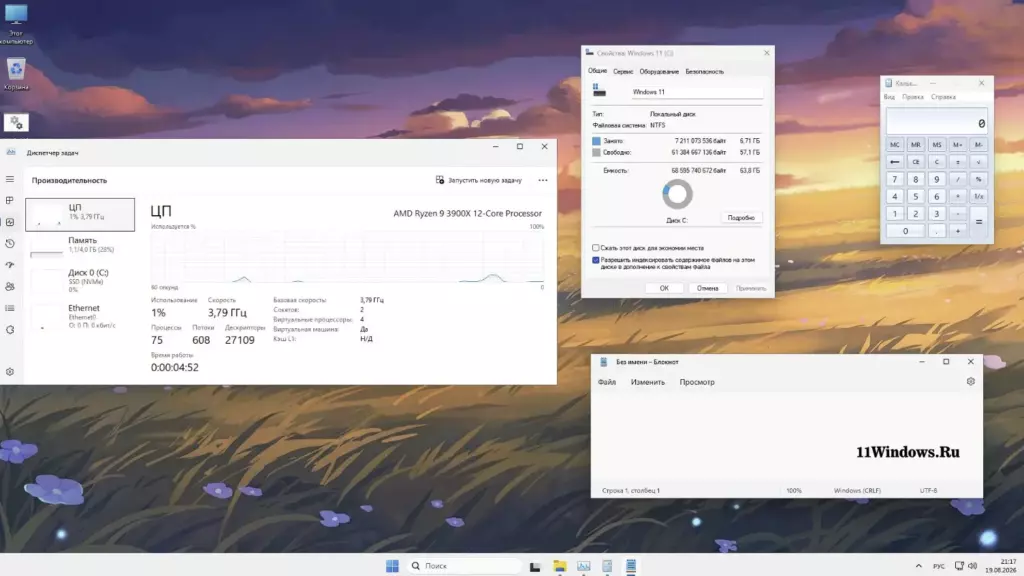Select the Ethernet performance entry
Image resolution: width=1024 pixels, height=576 pixels.
[x=80, y=315]
